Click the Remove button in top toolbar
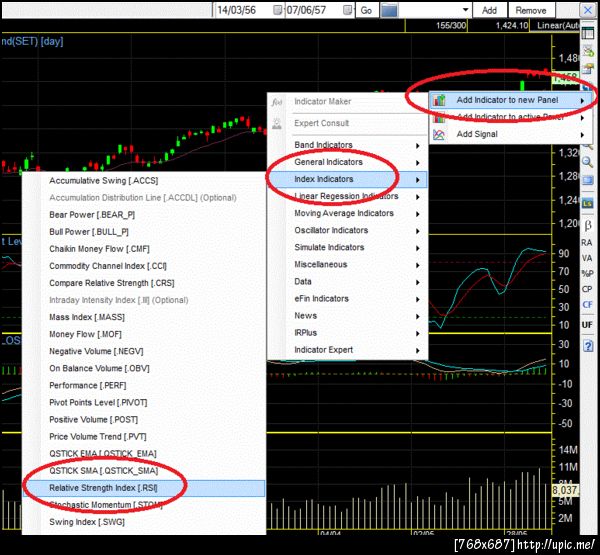The image size is (600, 555). (x=531, y=10)
